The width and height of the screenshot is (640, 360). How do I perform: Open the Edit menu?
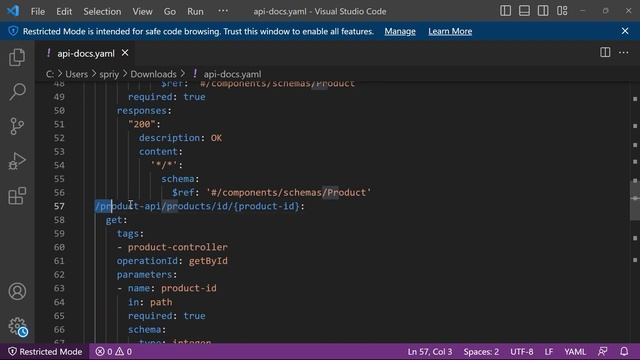[64, 11]
